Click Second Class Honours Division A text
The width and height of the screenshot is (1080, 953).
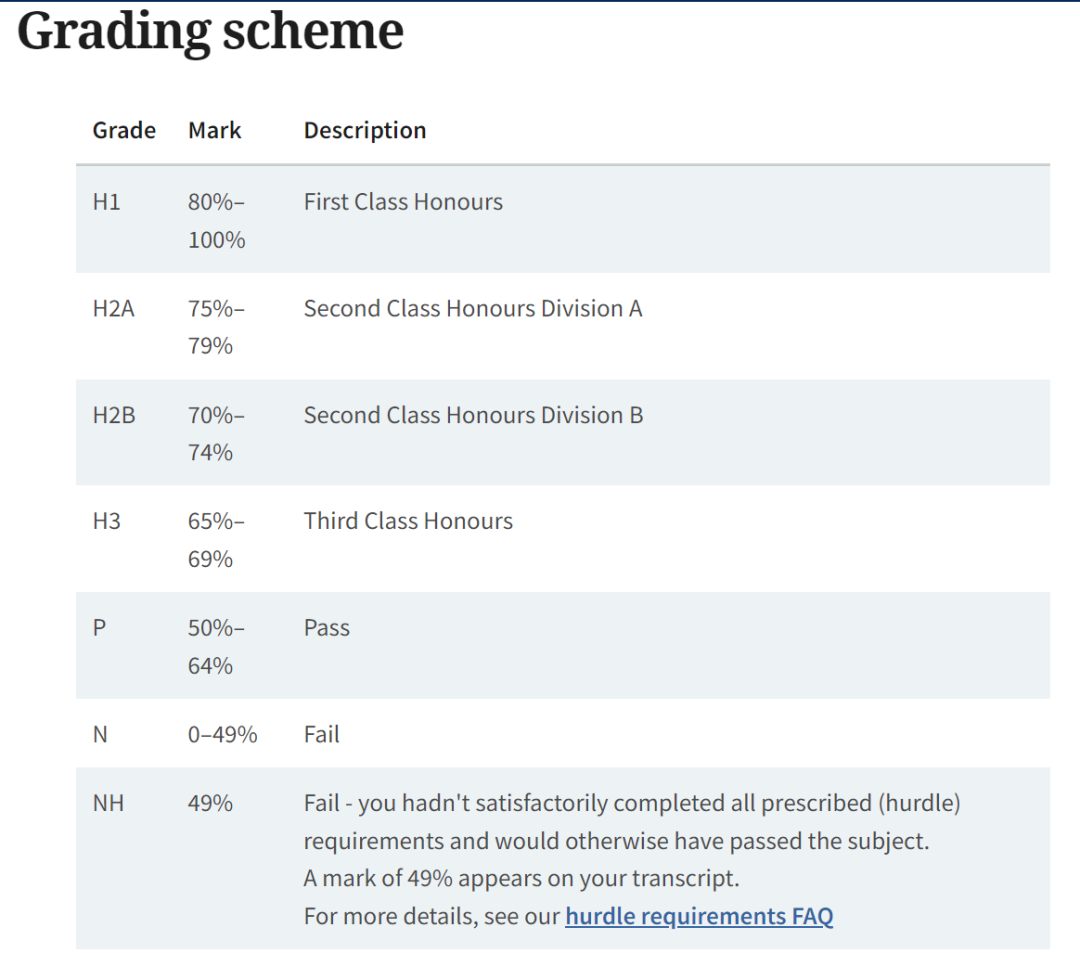473,309
